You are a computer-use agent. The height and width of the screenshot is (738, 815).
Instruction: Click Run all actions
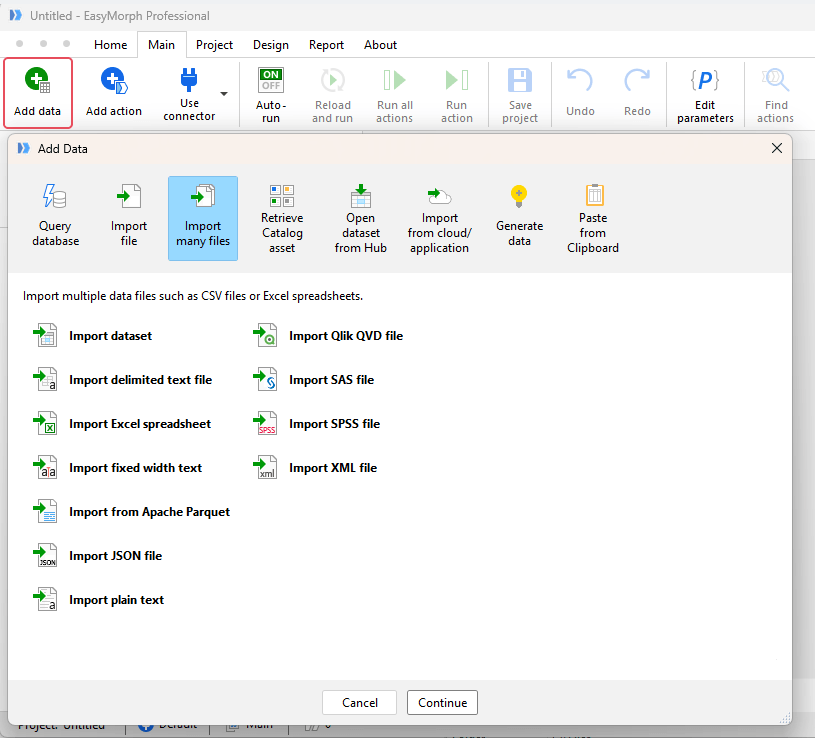(395, 96)
